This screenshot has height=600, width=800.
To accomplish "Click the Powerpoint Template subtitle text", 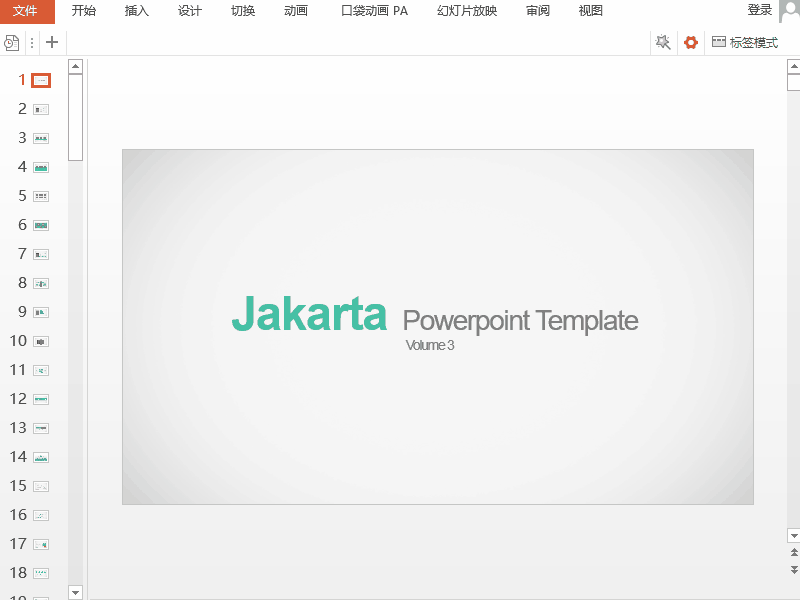I will tap(520, 321).
